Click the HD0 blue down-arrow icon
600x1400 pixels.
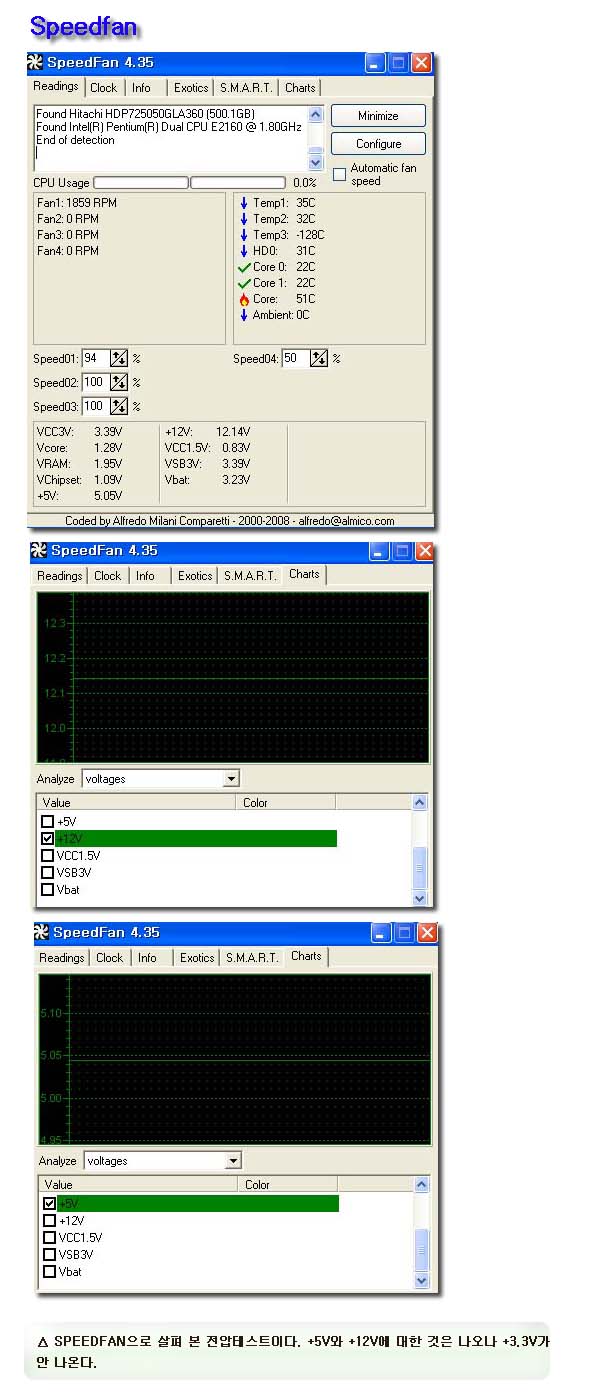pos(243,251)
